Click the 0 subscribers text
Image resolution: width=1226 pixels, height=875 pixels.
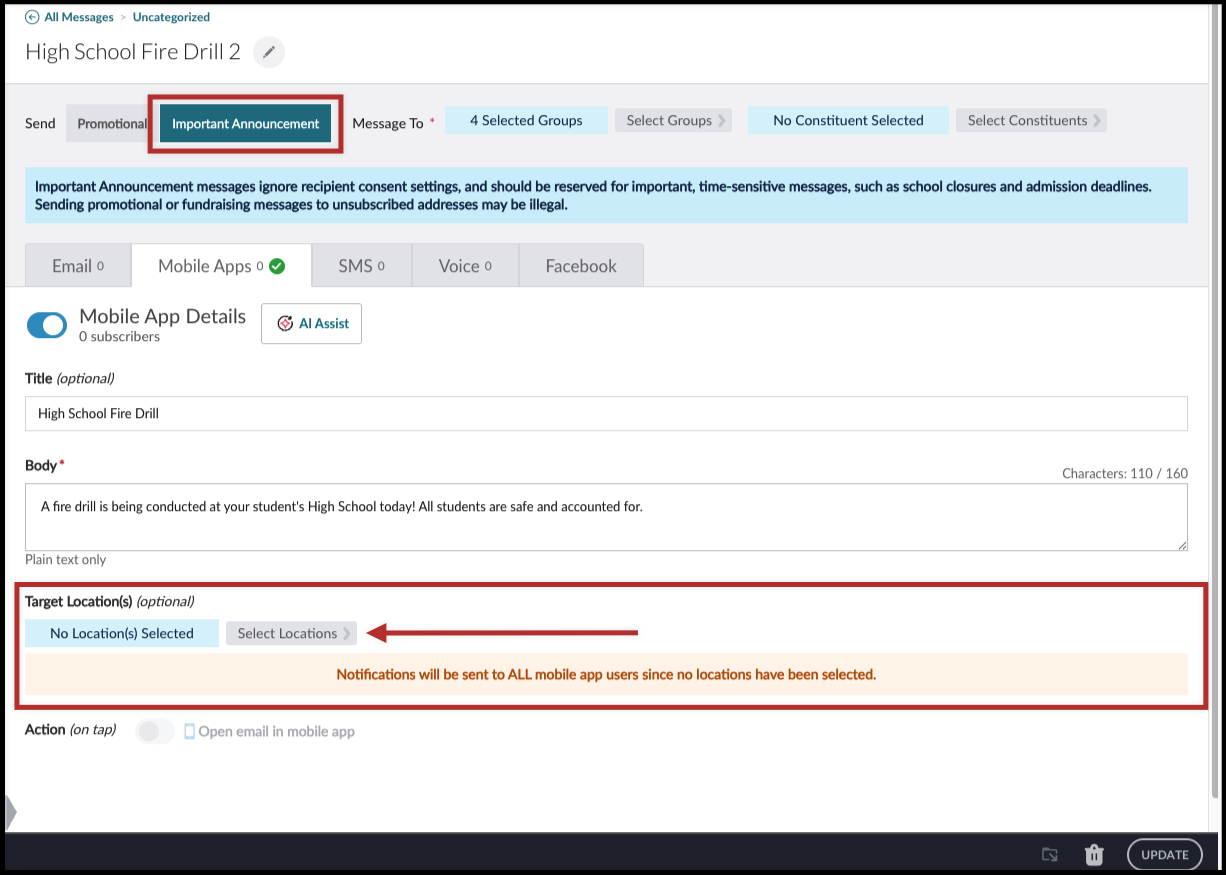(x=119, y=337)
